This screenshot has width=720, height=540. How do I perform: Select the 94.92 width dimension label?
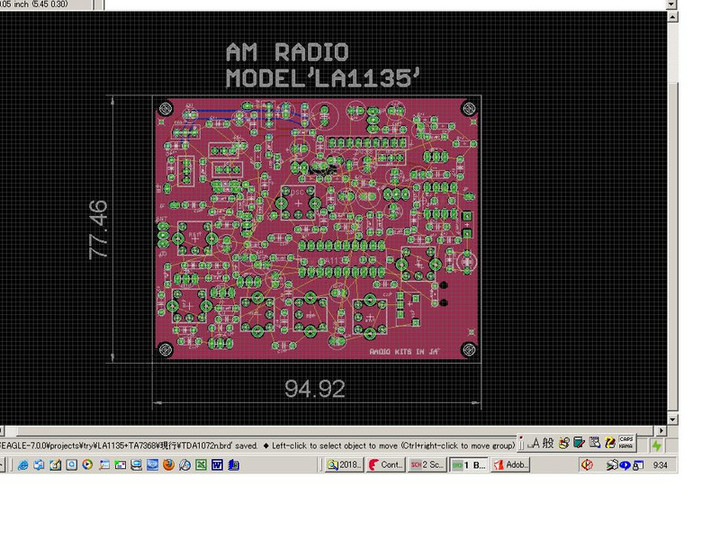pos(314,389)
